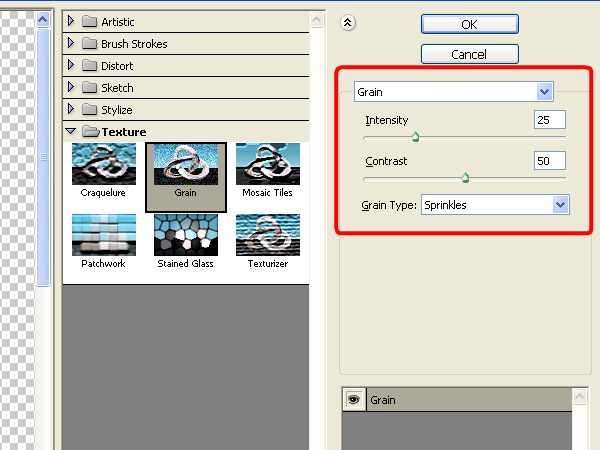
Task: Select the Grain effect layer row
Action: tap(457, 400)
